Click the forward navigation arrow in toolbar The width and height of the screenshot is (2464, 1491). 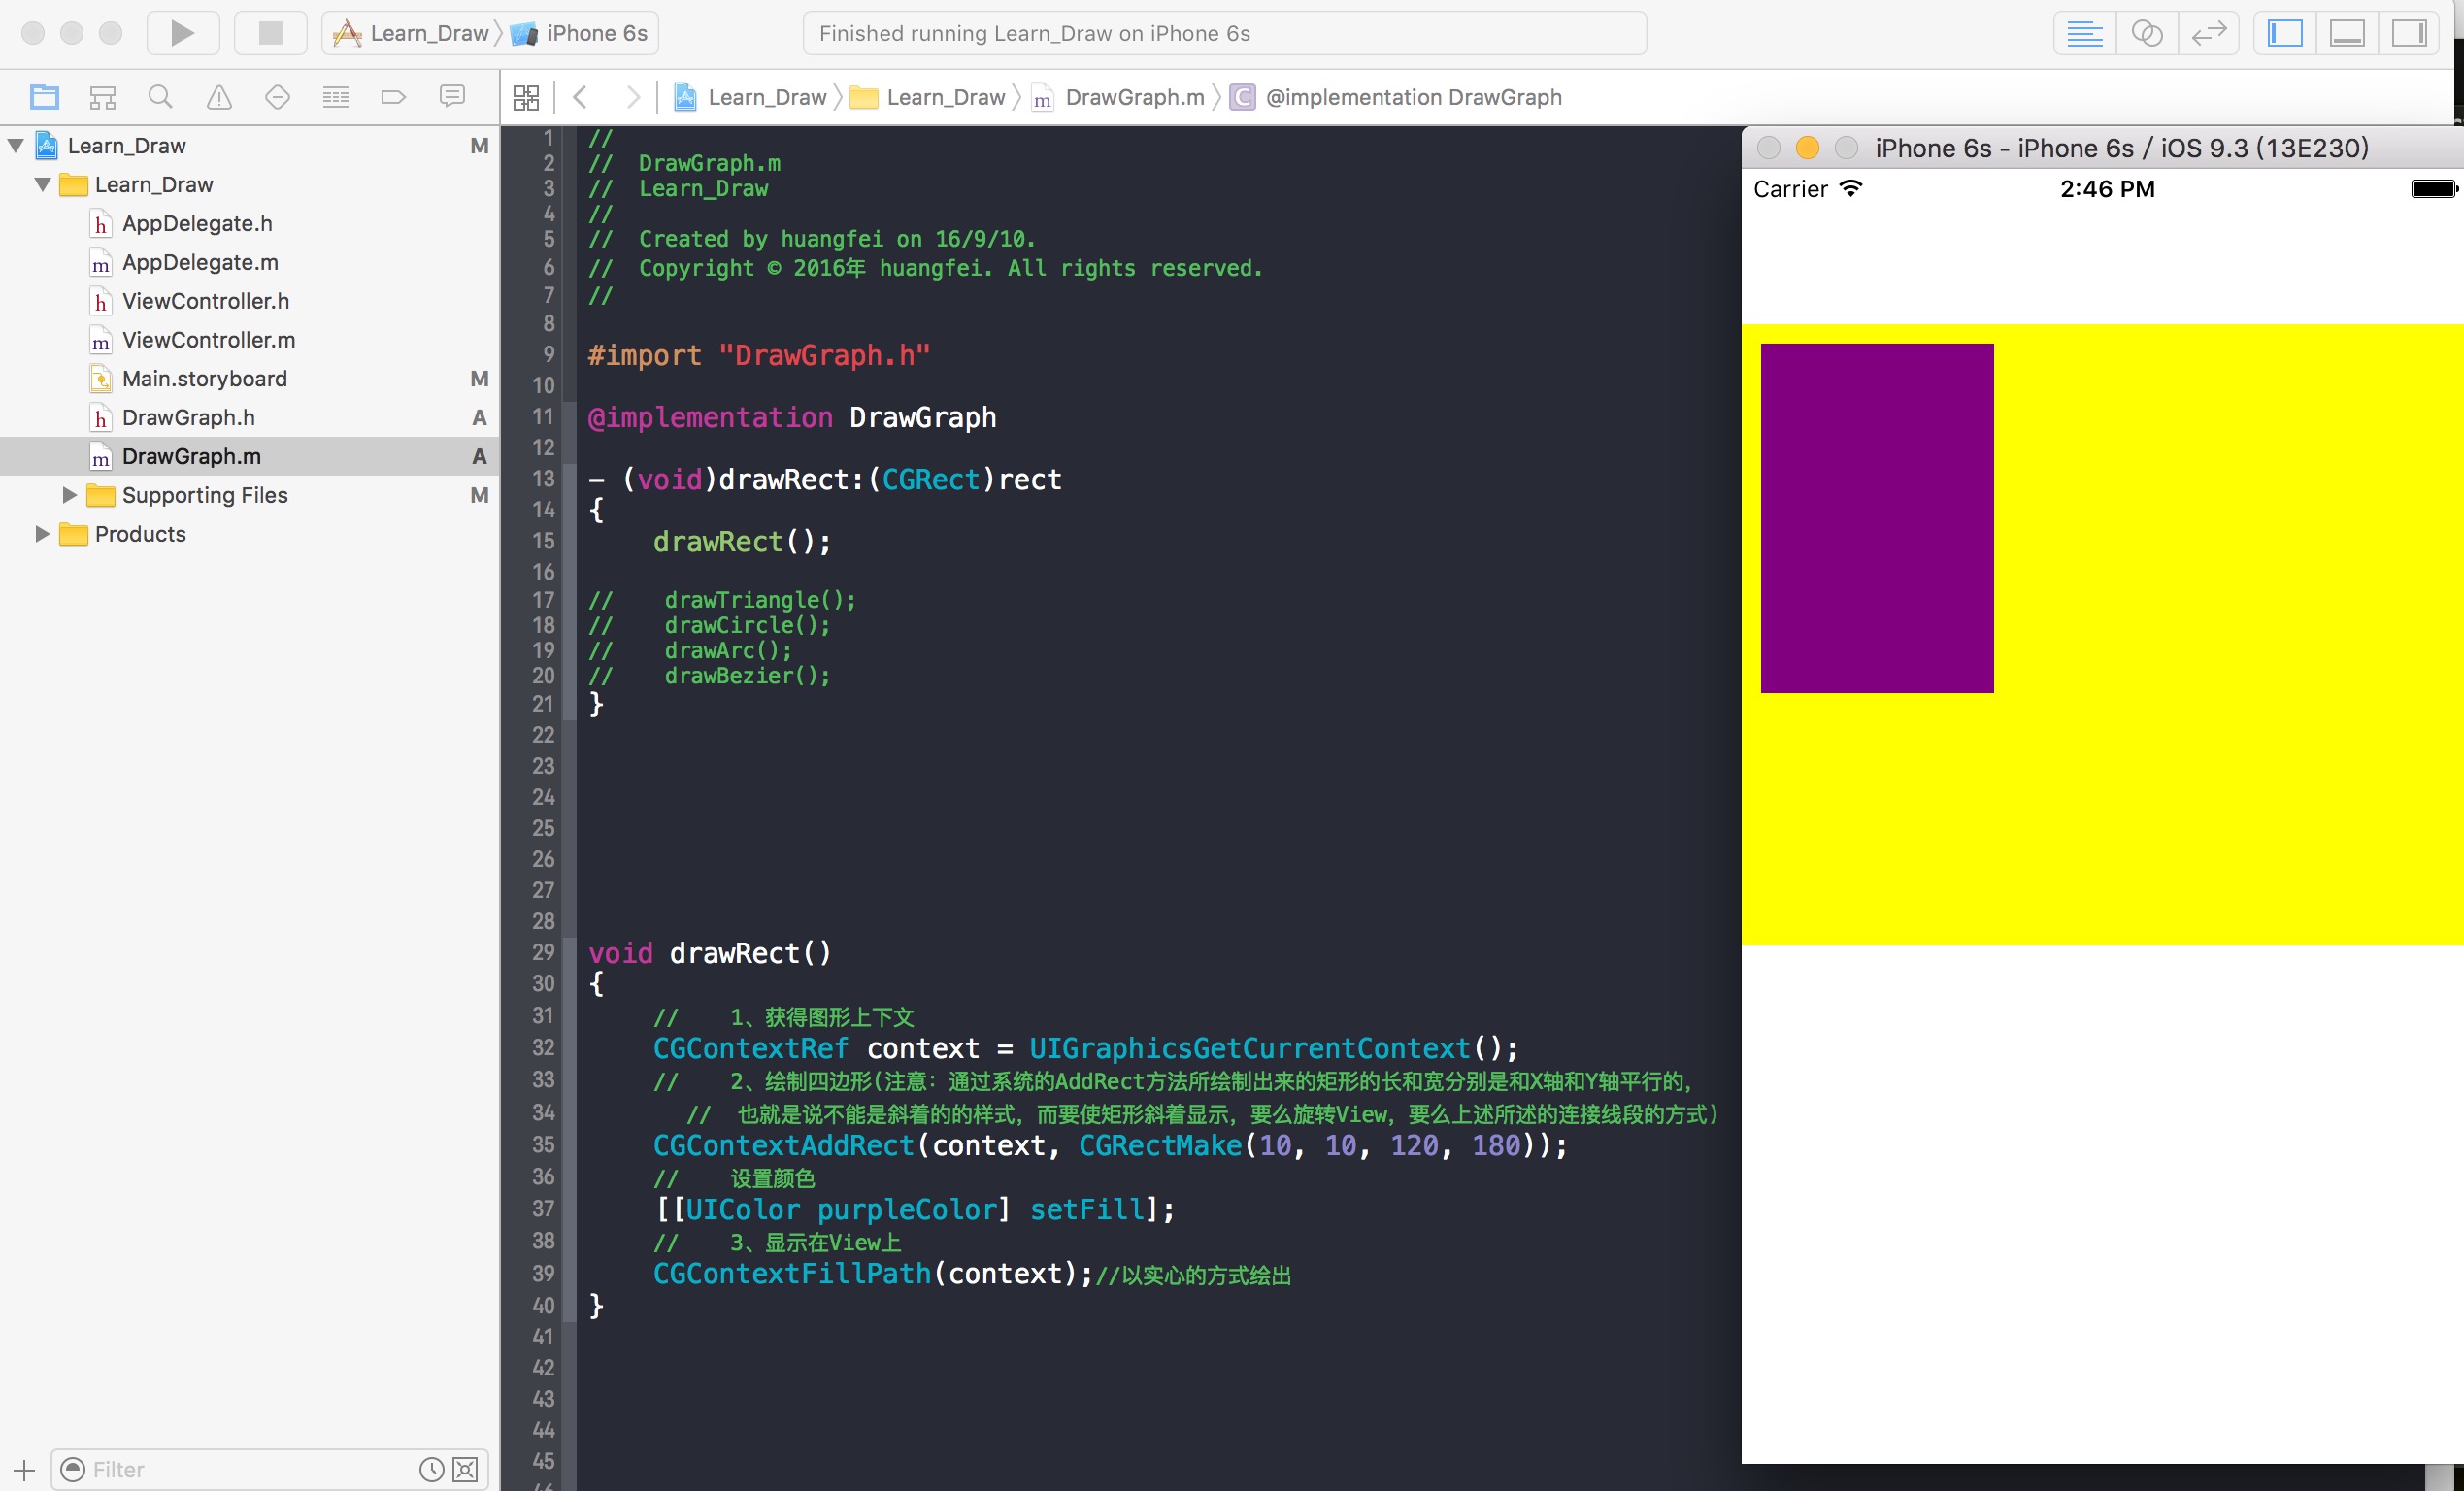point(634,97)
